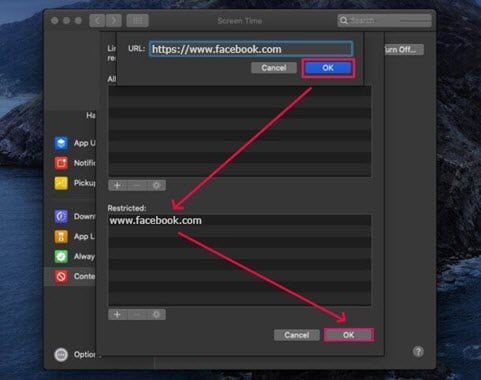The image size is (481, 380).
Task: Zoom the Screen Time window
Action: pyautogui.click(x=78, y=21)
